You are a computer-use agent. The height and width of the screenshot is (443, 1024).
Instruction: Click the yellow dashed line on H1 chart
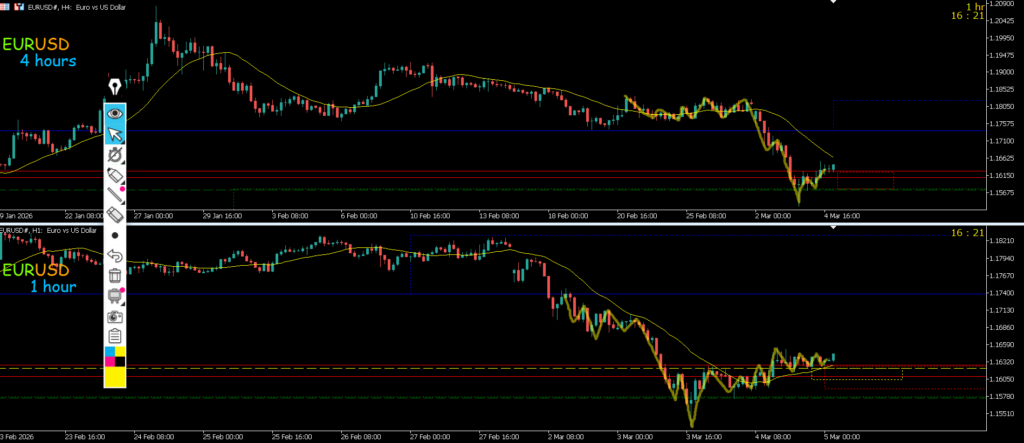[x=500, y=369]
